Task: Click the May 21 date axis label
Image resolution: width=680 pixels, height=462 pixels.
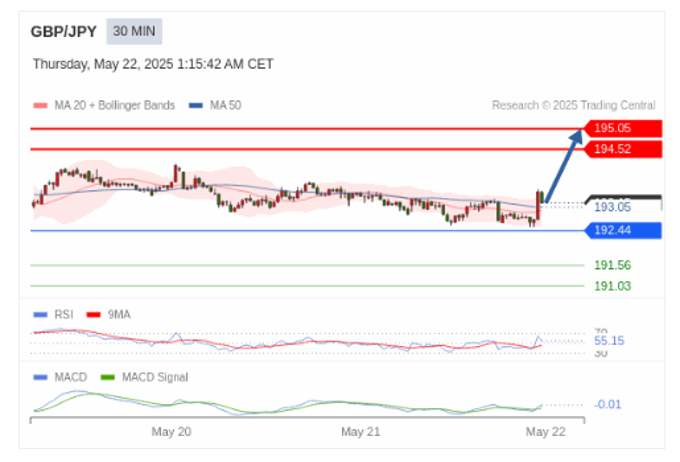Action: click(360, 432)
